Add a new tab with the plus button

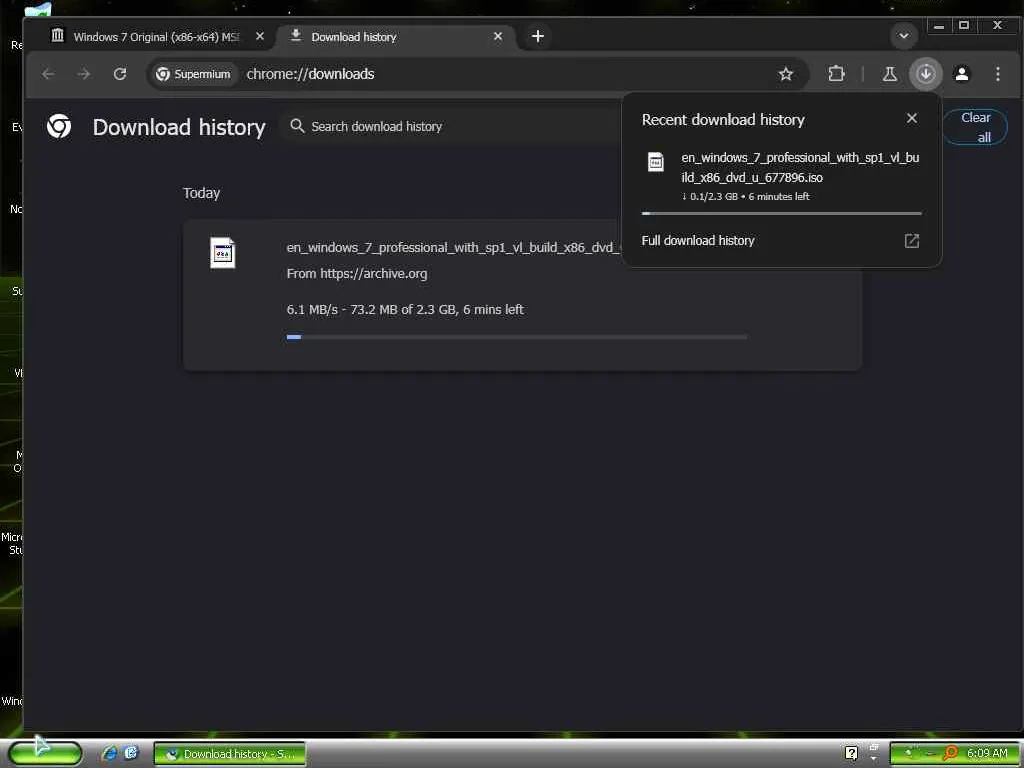pyautogui.click(x=537, y=36)
